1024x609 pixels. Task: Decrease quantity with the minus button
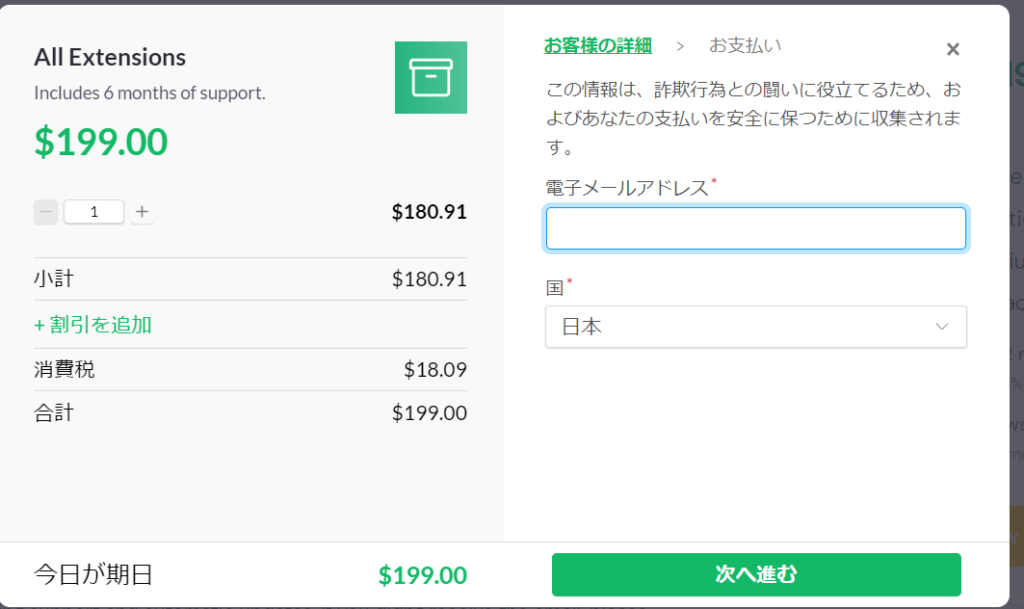click(46, 212)
